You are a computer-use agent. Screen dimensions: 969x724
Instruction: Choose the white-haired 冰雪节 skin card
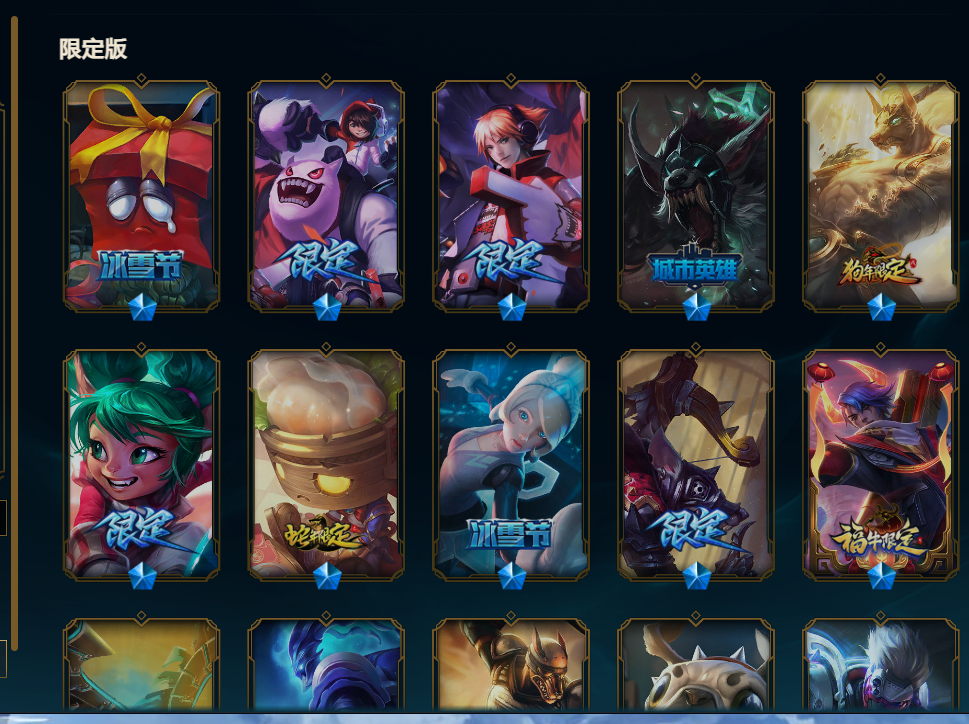click(510, 463)
